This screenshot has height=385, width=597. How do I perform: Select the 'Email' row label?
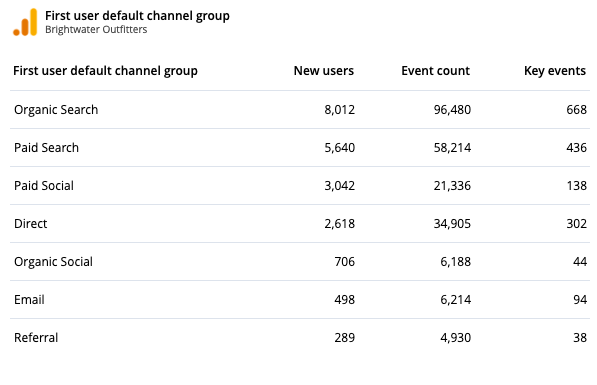point(29,300)
